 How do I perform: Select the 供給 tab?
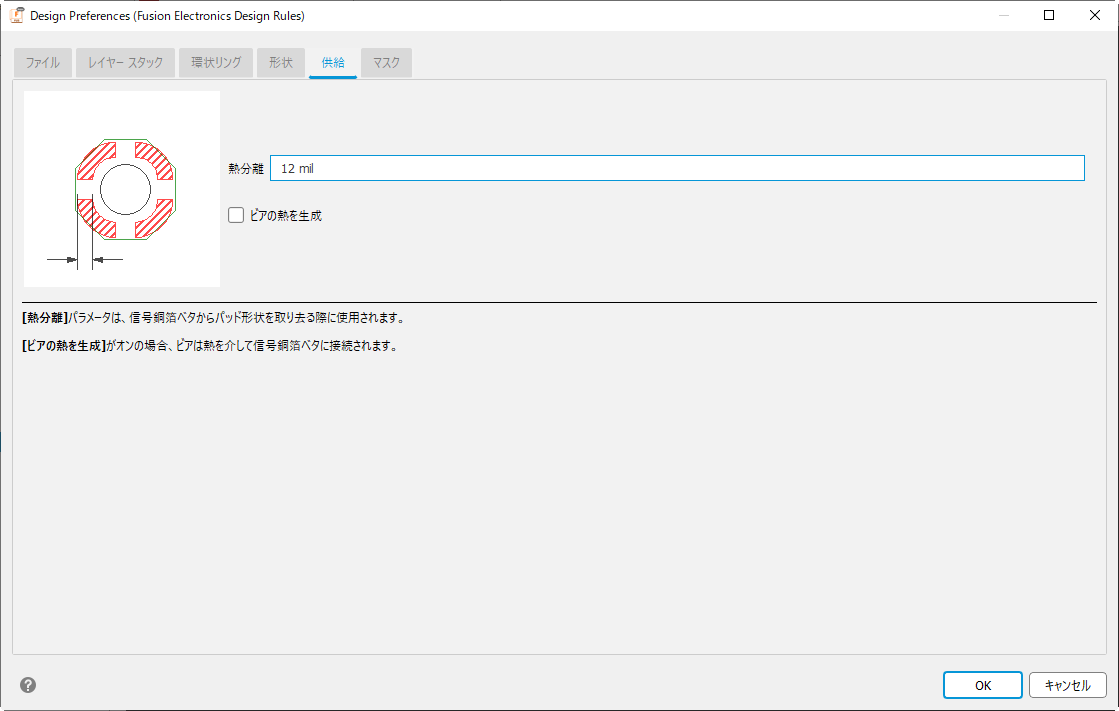pyautogui.click(x=333, y=63)
